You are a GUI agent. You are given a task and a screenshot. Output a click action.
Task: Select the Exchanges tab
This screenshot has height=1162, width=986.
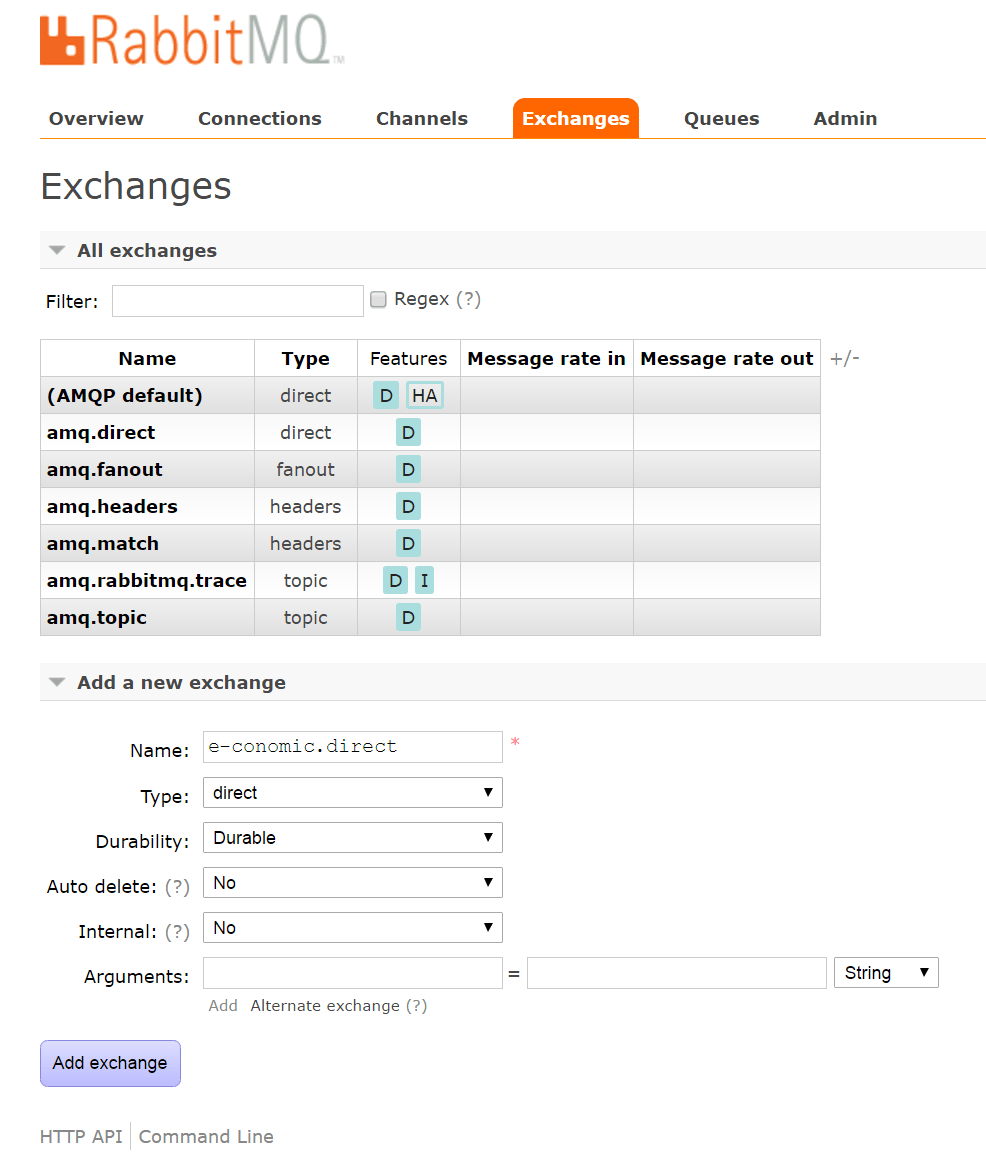[x=576, y=119]
